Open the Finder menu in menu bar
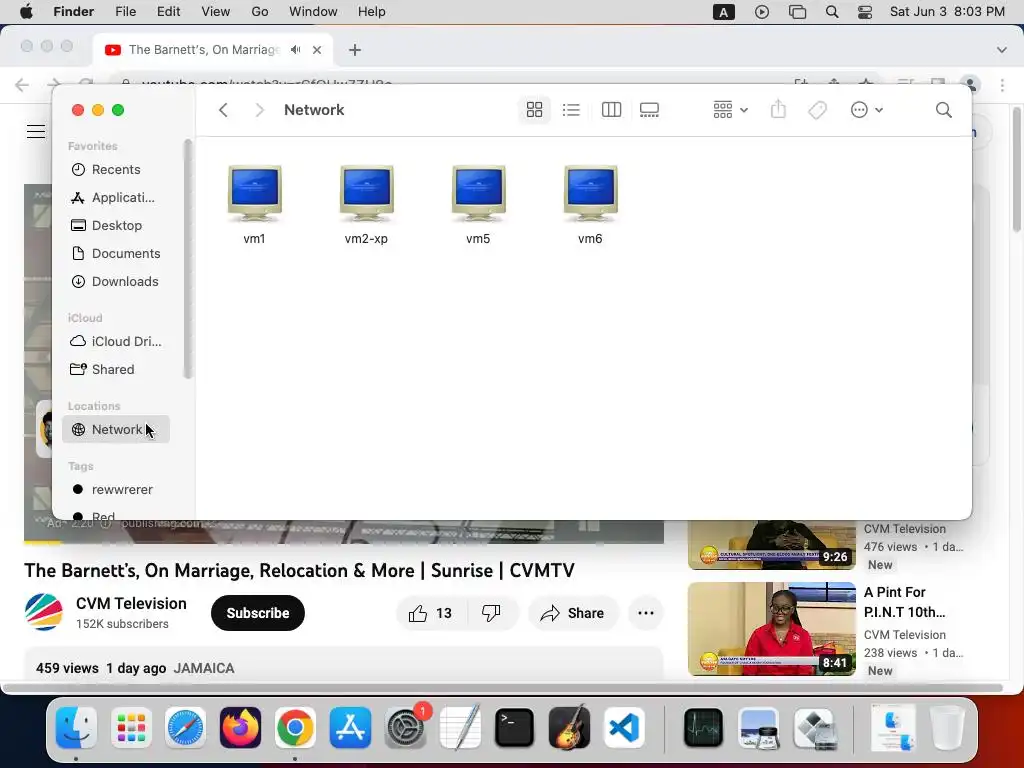This screenshot has width=1024, height=768. click(73, 11)
